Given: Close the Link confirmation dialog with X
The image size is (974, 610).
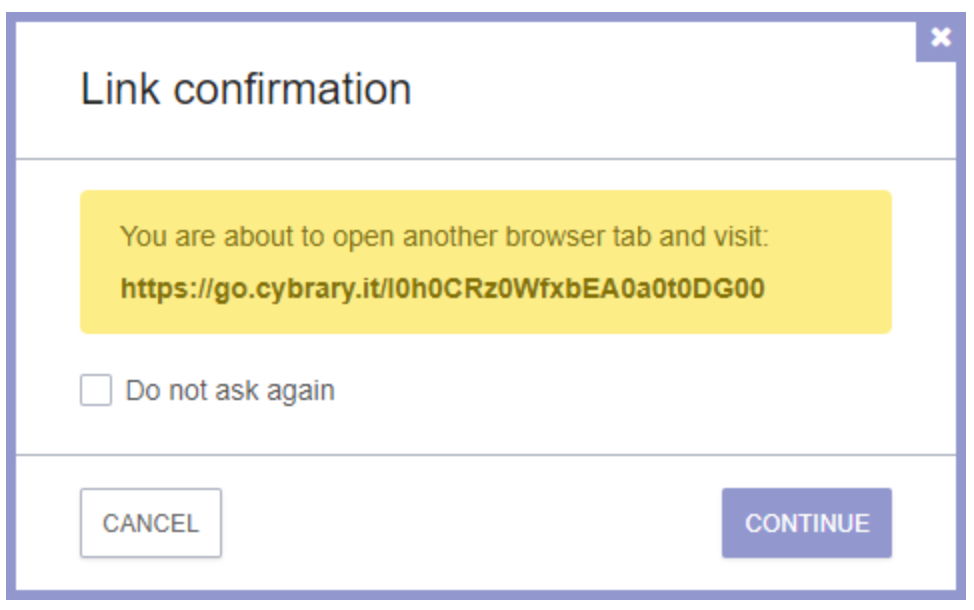Looking at the screenshot, I should (x=940, y=38).
